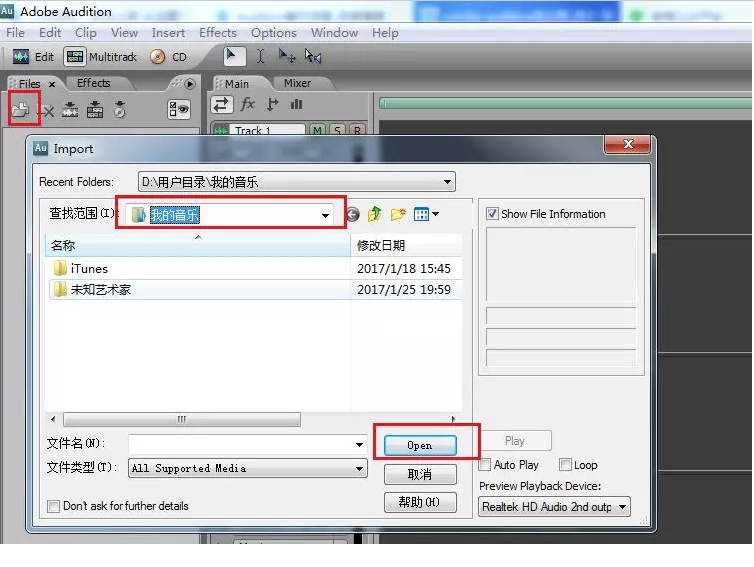
Task: Click the Inputs/Outputs arrows icon
Action: tap(222, 104)
